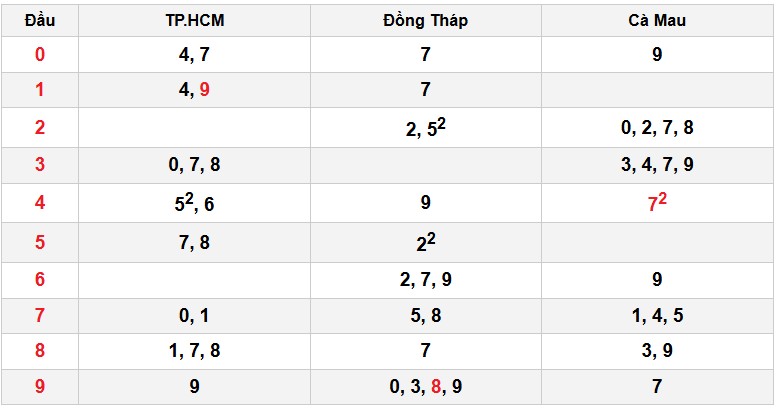Select the red 7² value under Cà Mau
777x409 pixels.
(x=657, y=204)
